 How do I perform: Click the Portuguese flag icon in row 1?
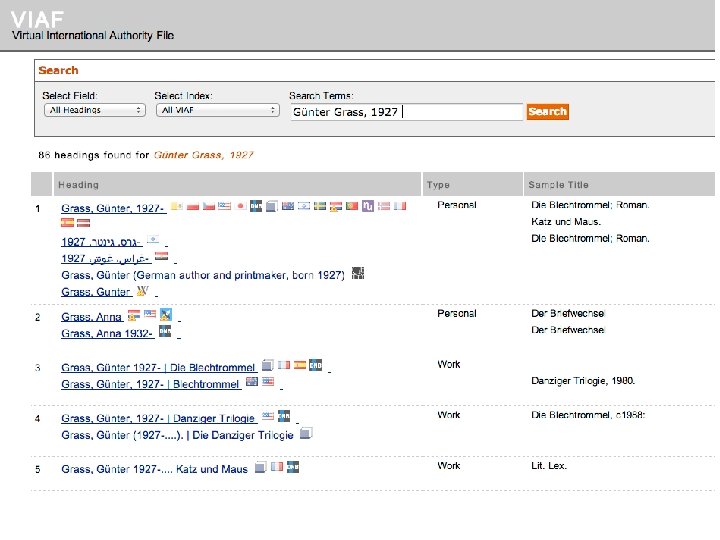[x=352, y=206]
